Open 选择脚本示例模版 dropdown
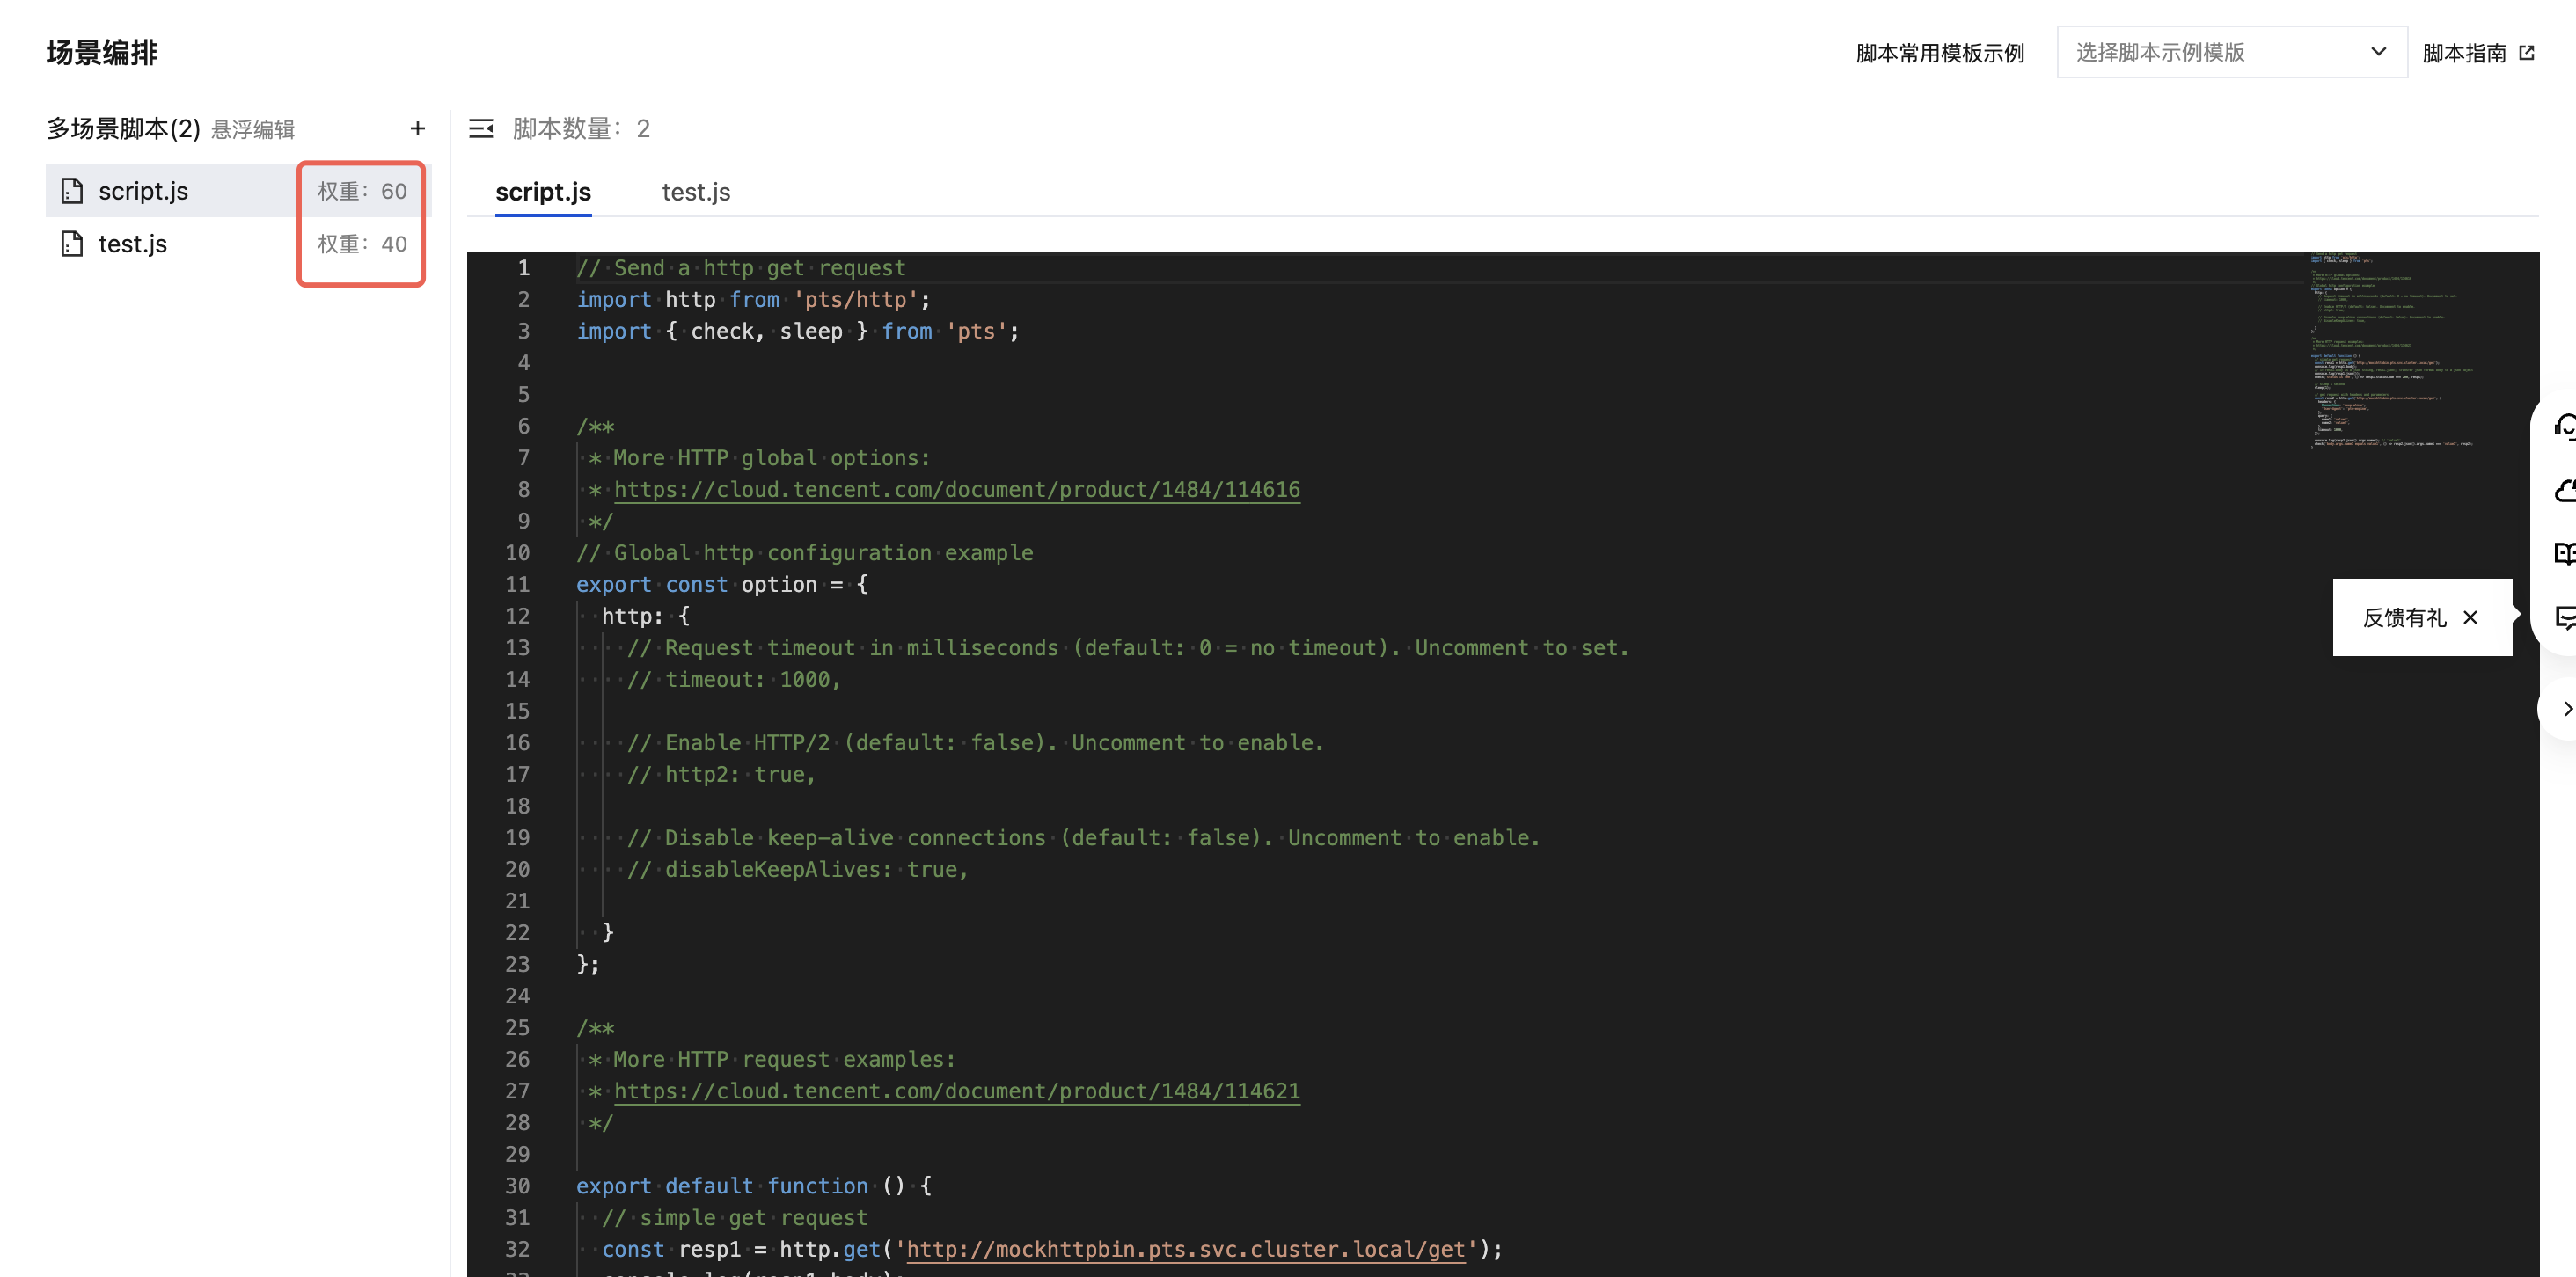Image resolution: width=2576 pixels, height=1277 pixels. 2231,52
